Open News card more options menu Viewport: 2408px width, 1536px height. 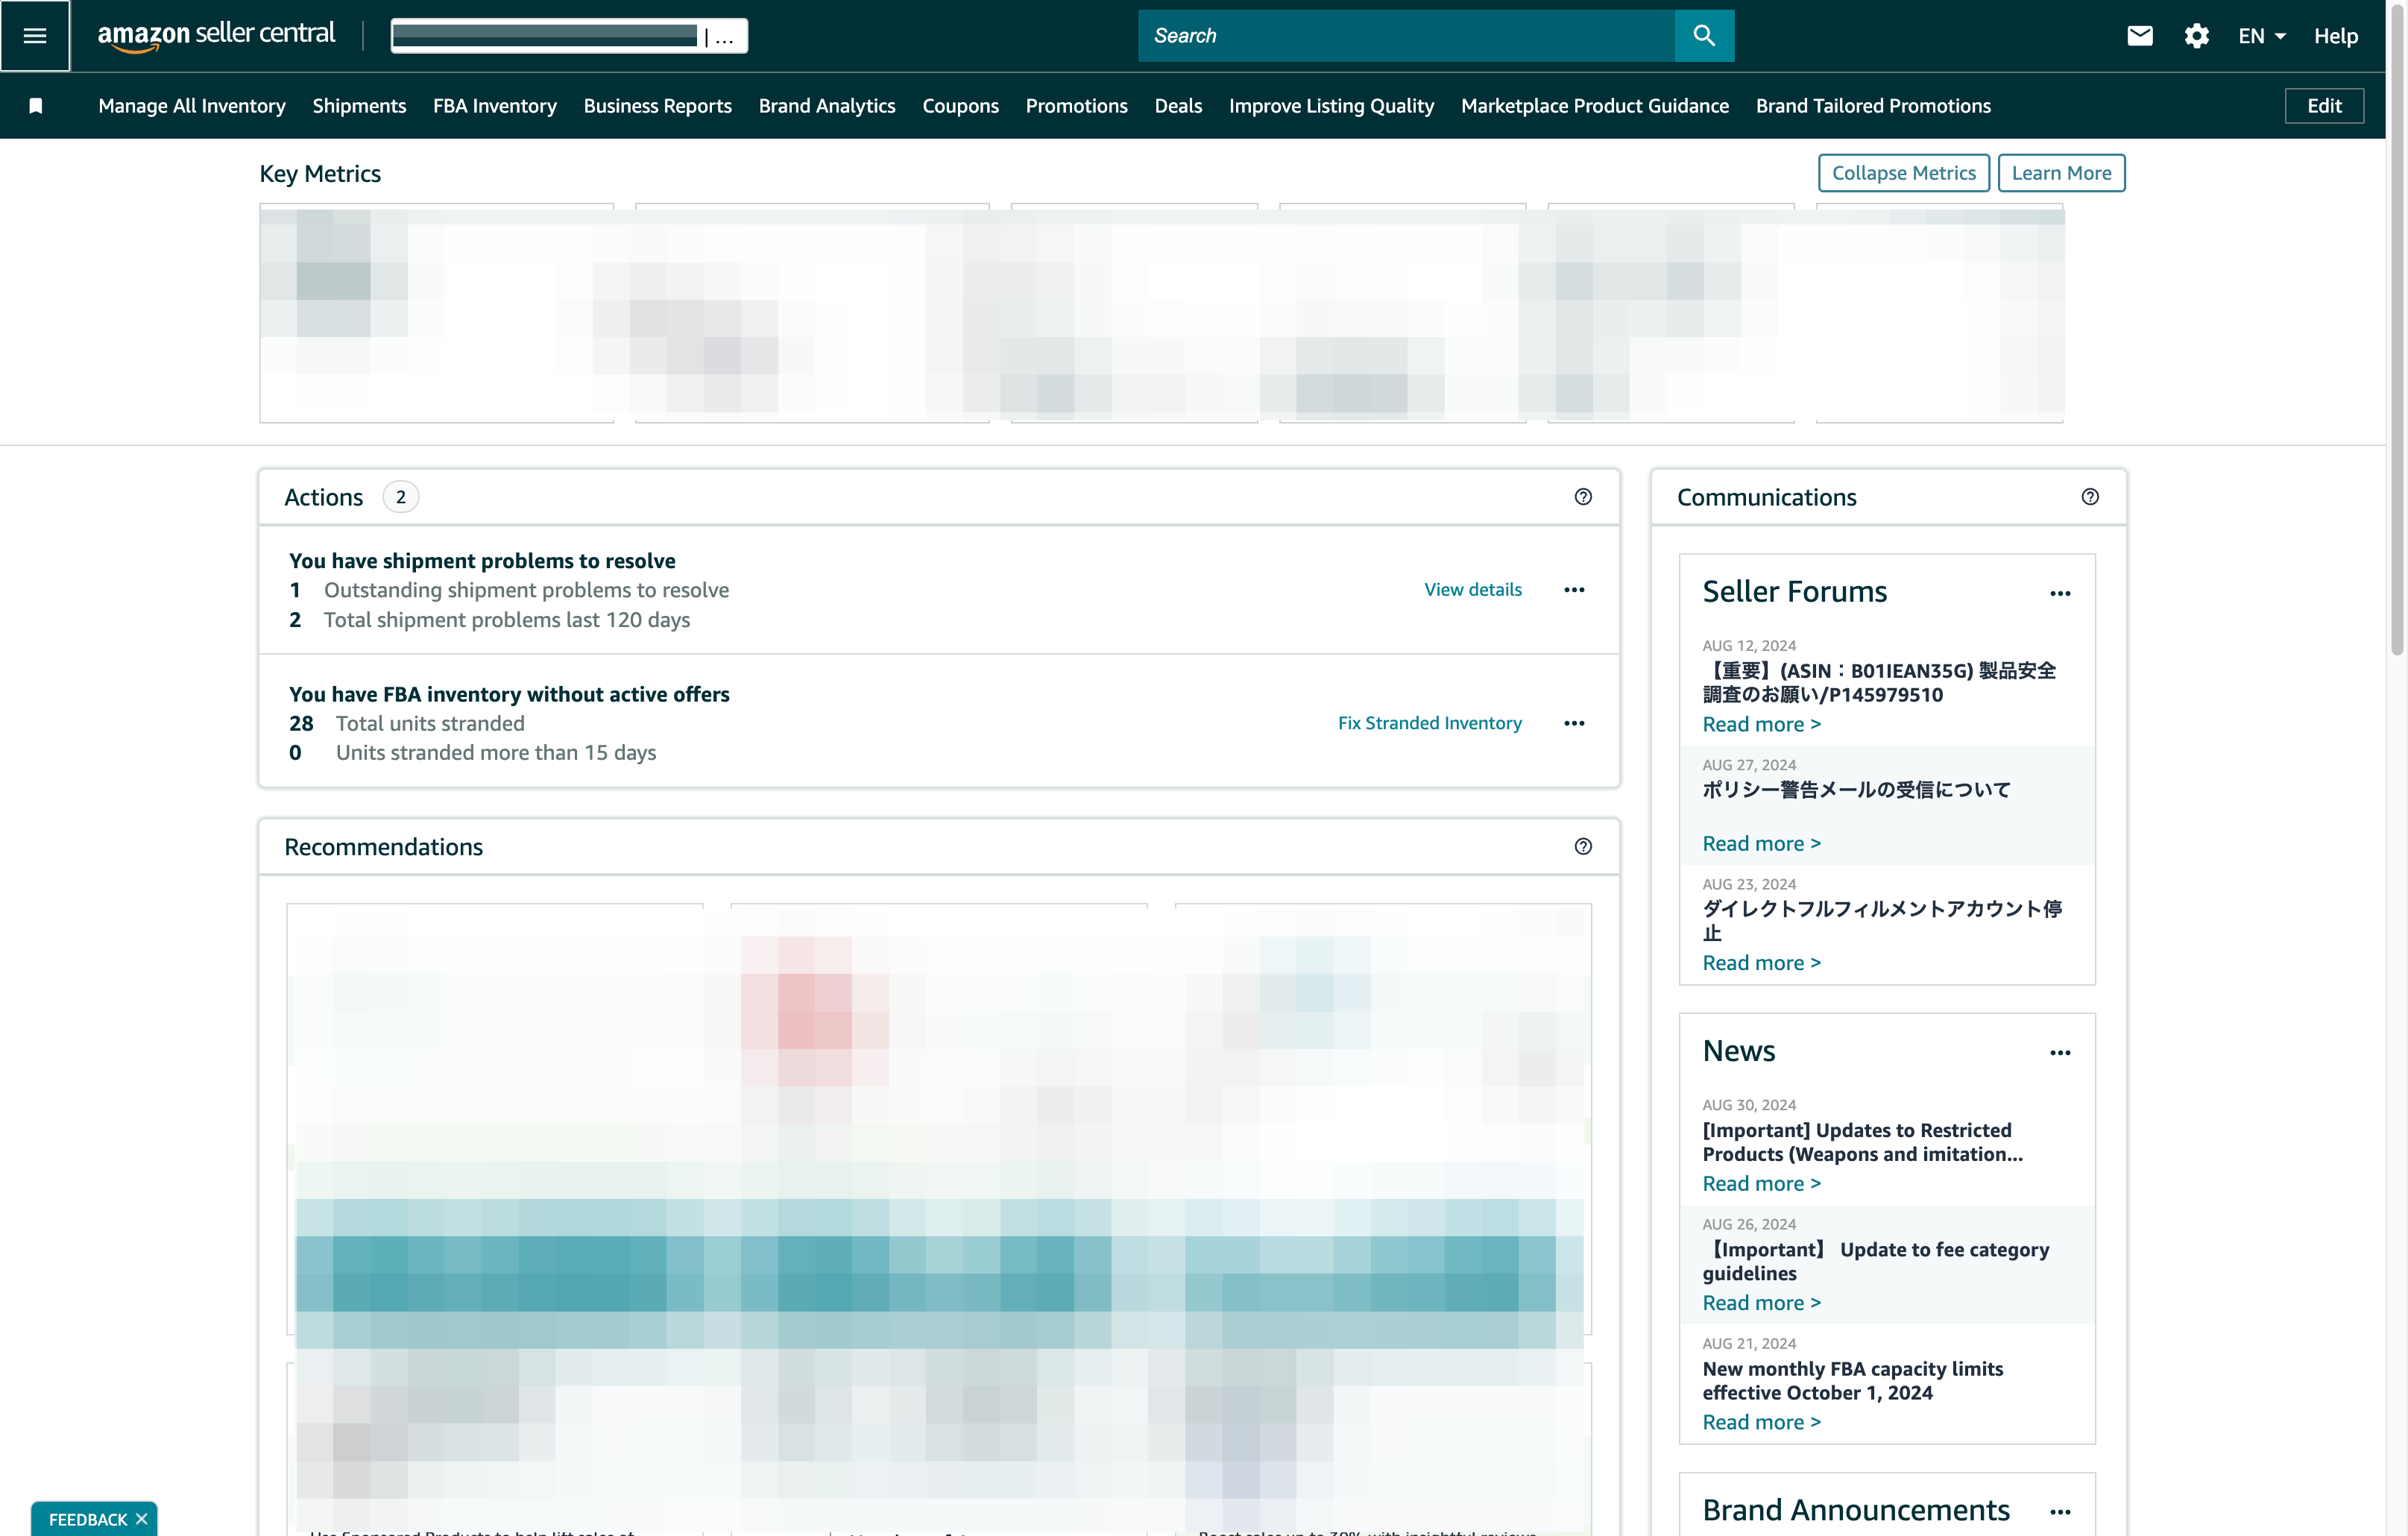point(2060,1053)
